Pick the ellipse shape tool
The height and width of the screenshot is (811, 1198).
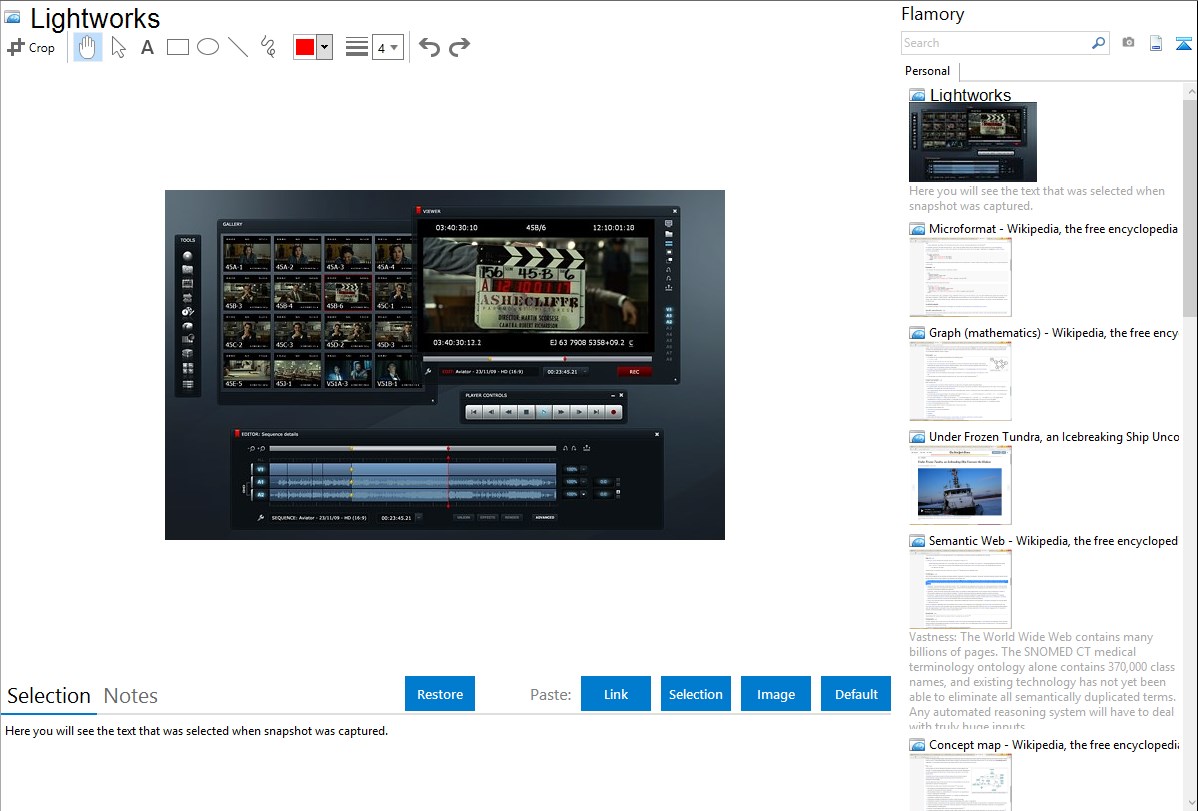(x=207, y=47)
